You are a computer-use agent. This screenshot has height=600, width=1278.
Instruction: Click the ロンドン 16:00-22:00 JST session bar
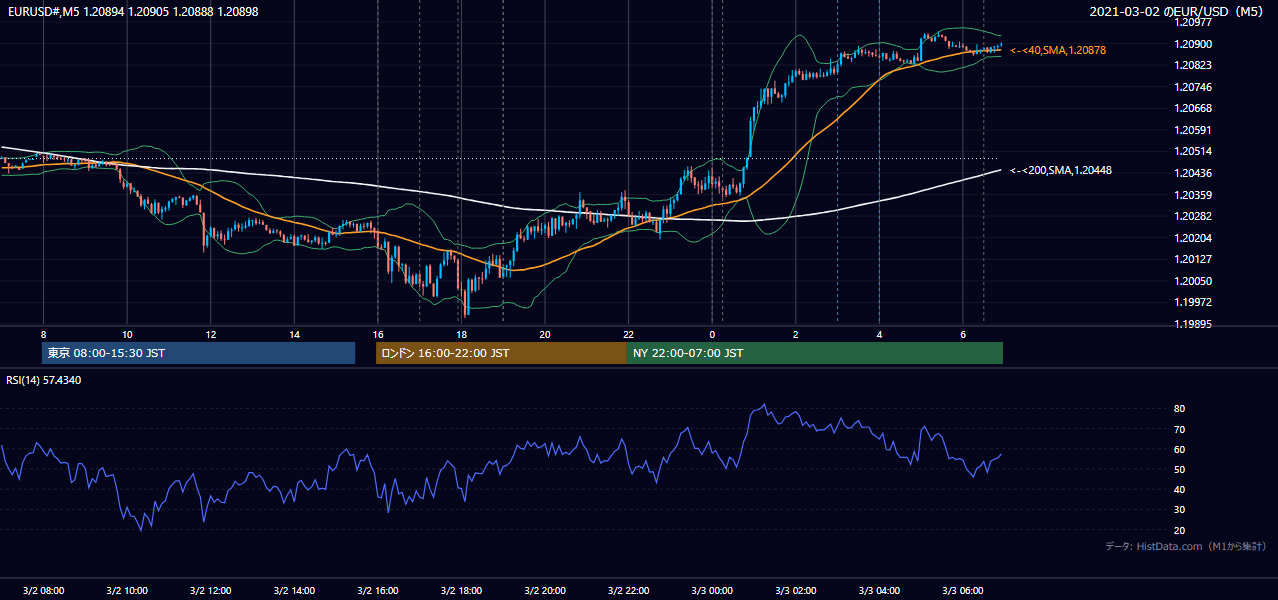pos(501,353)
